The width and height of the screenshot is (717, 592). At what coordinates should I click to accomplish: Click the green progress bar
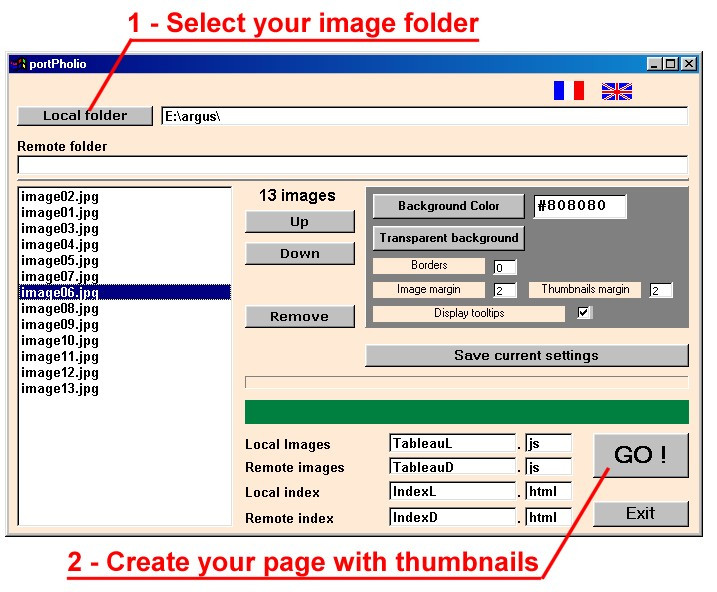point(467,412)
